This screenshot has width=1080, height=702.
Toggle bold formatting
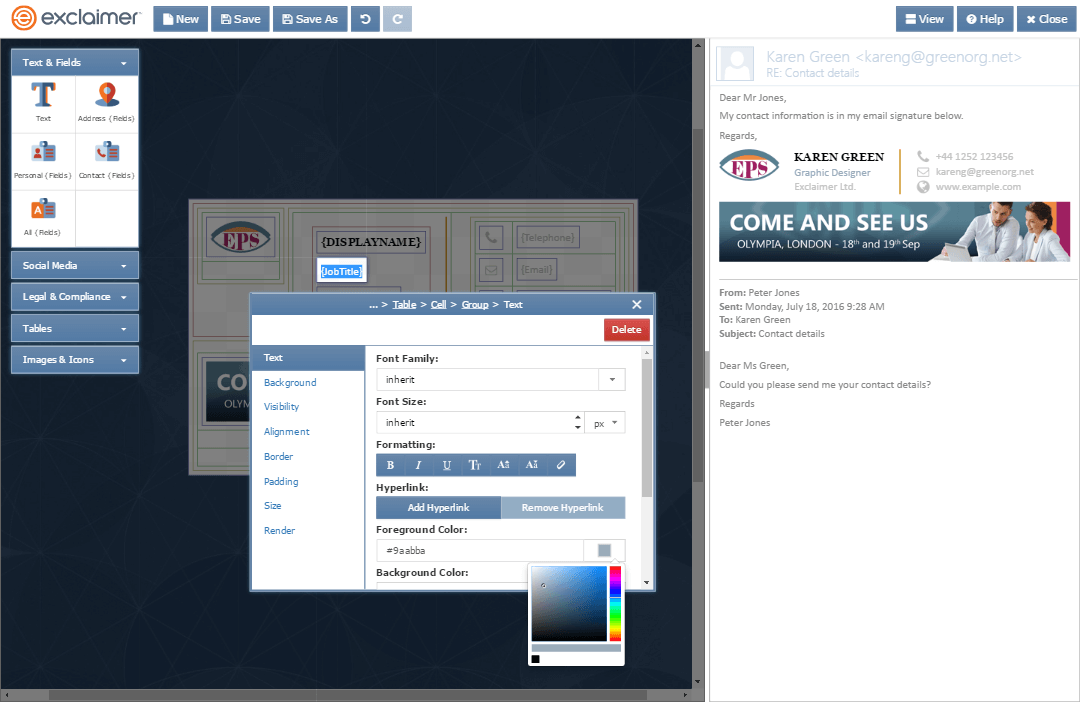(x=391, y=465)
